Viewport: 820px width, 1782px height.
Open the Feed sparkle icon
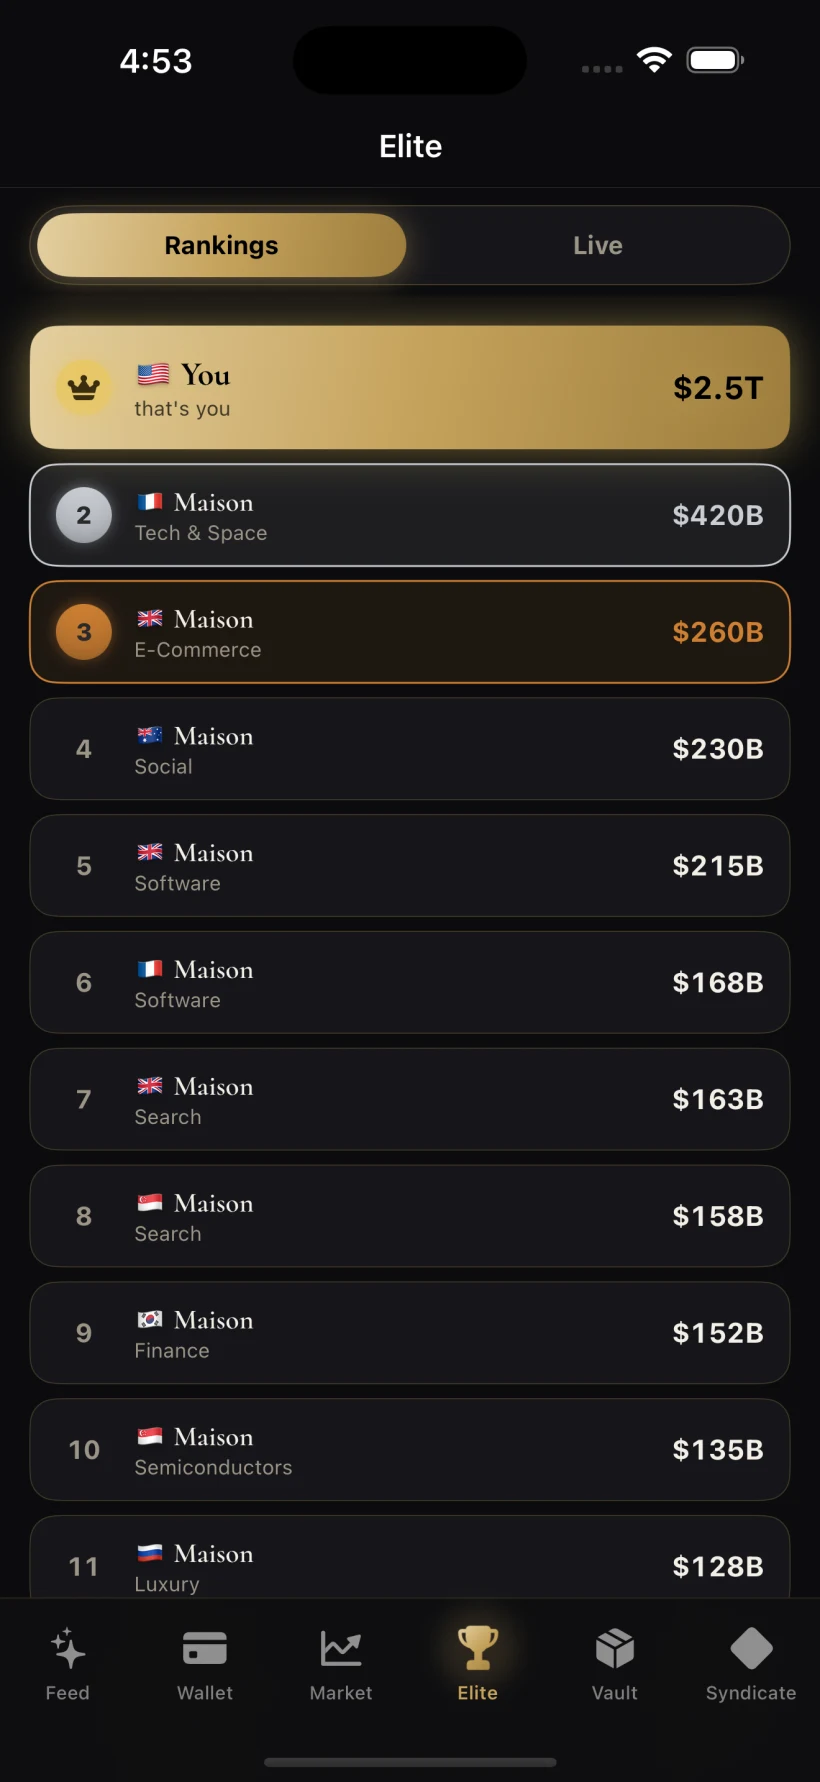(68, 1649)
